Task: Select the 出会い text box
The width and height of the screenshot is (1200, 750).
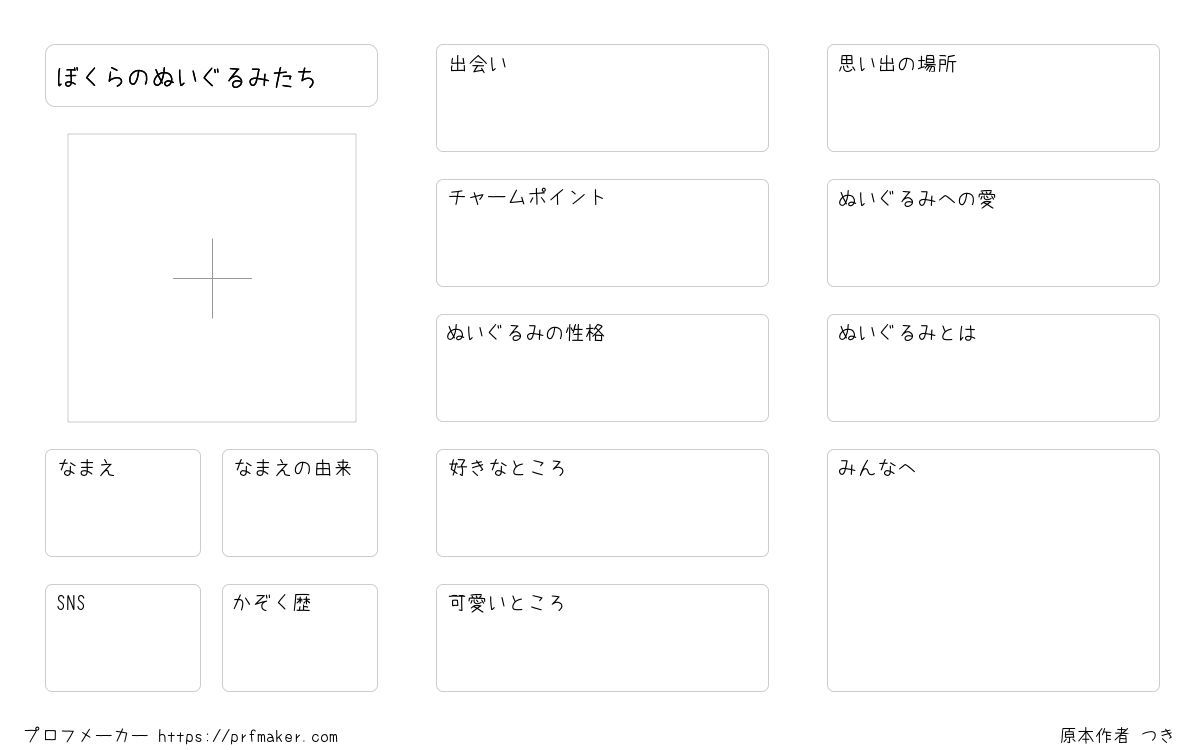Action: [602, 98]
